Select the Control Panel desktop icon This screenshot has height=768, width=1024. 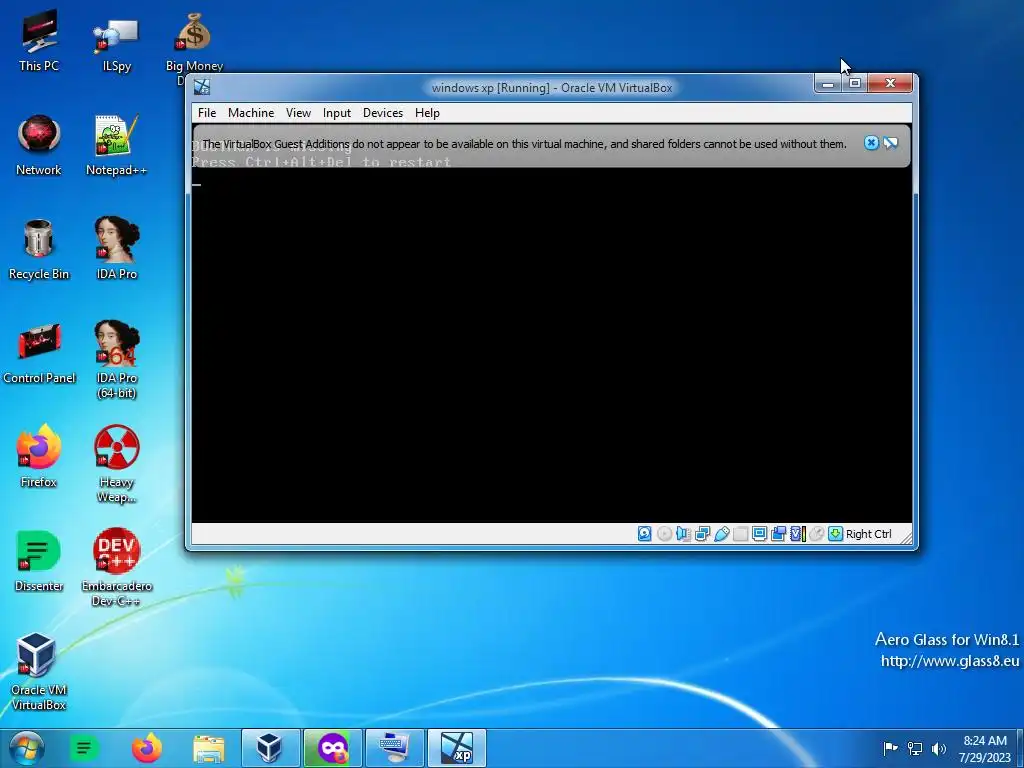point(39,353)
